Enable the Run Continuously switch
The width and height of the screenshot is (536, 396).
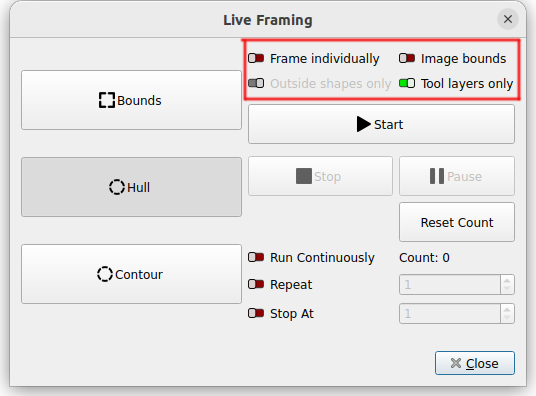(256, 257)
